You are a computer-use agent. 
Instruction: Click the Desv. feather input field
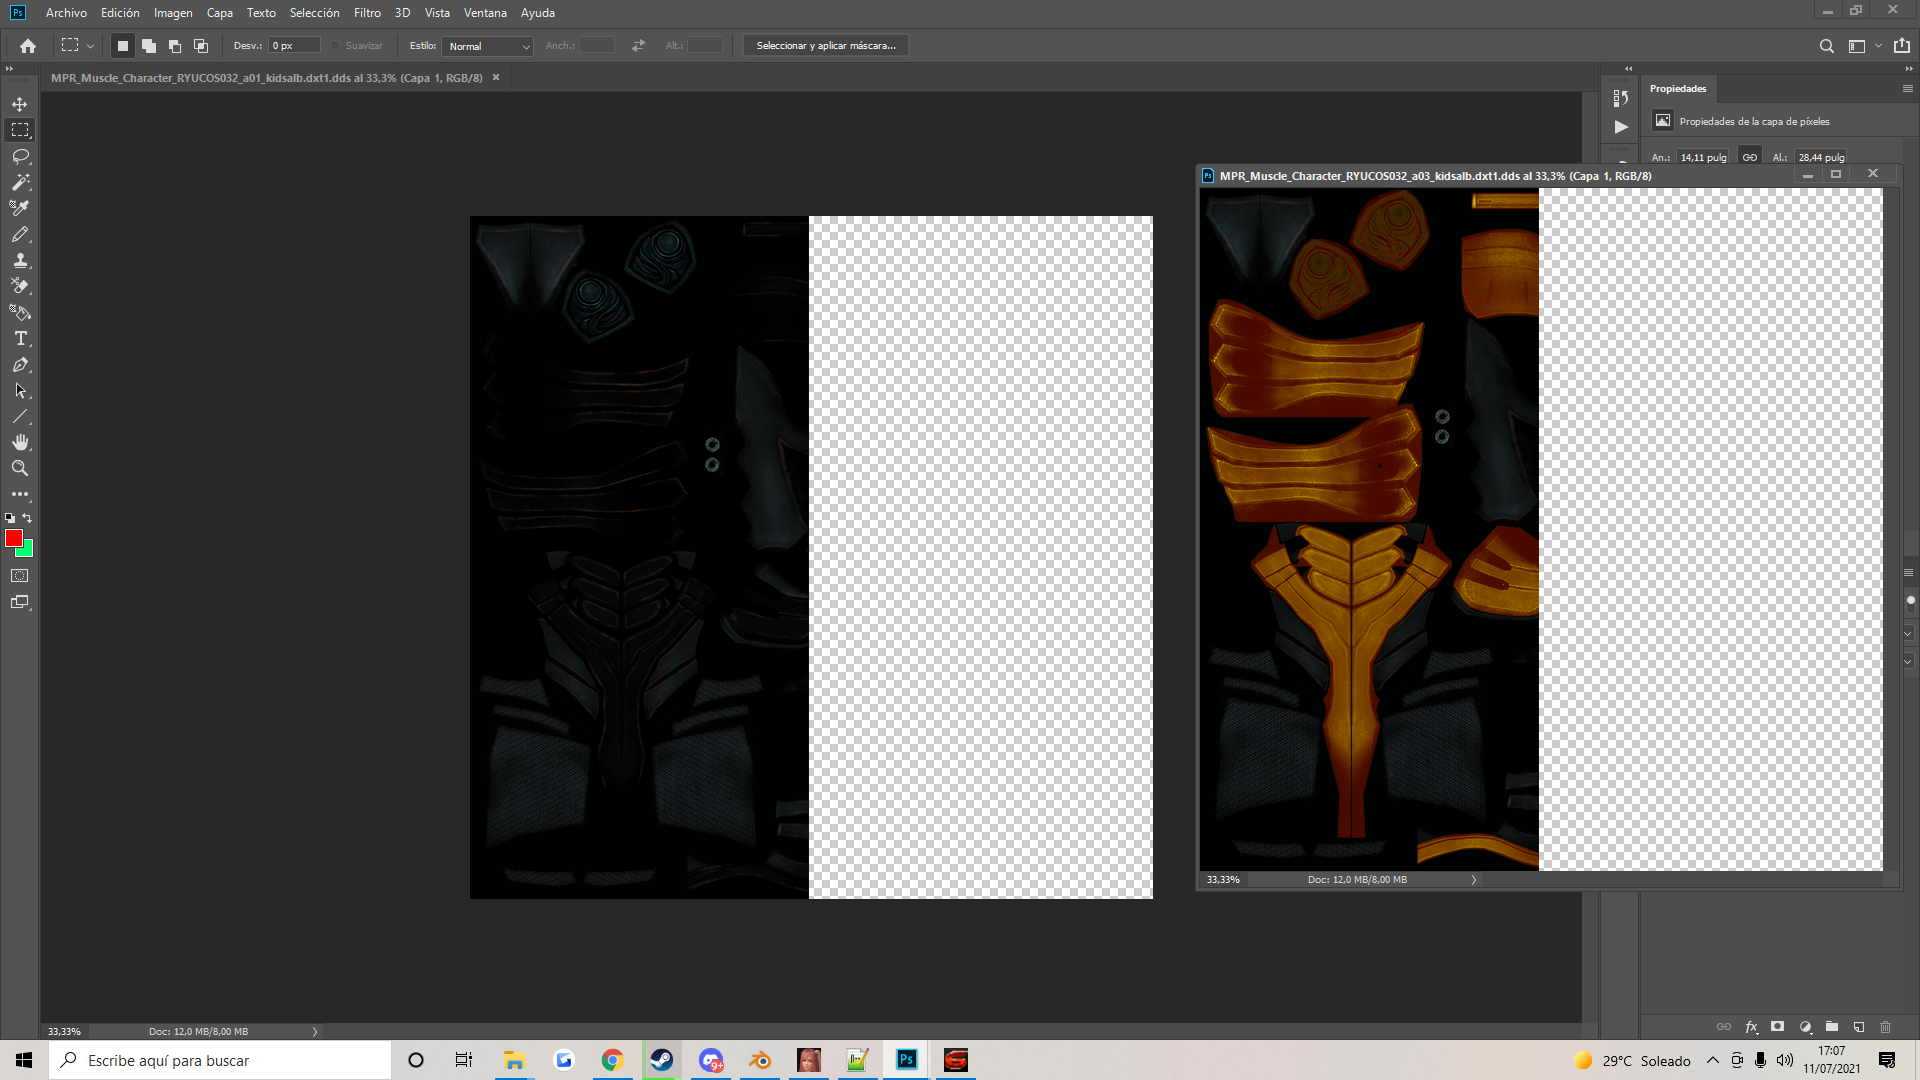(294, 46)
